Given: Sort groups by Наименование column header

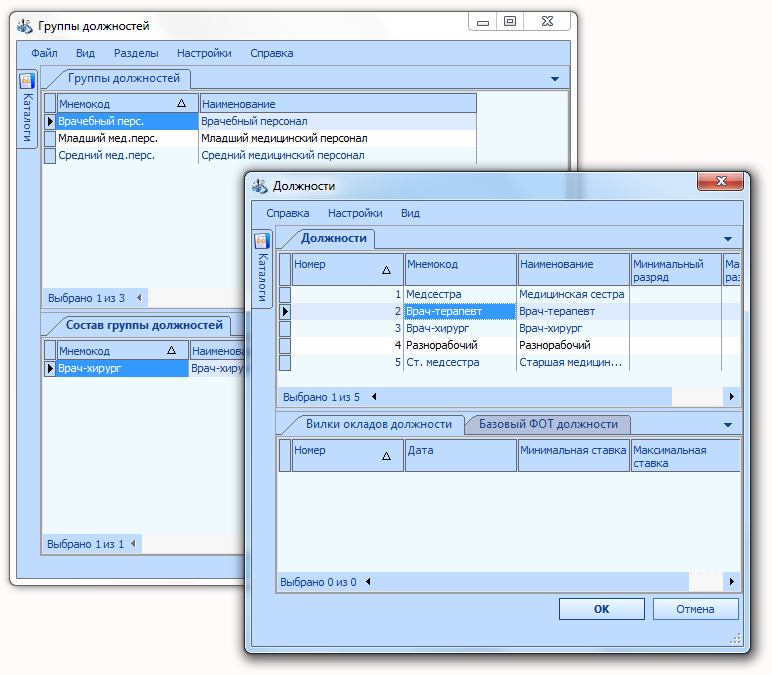Looking at the screenshot, I should [338, 103].
